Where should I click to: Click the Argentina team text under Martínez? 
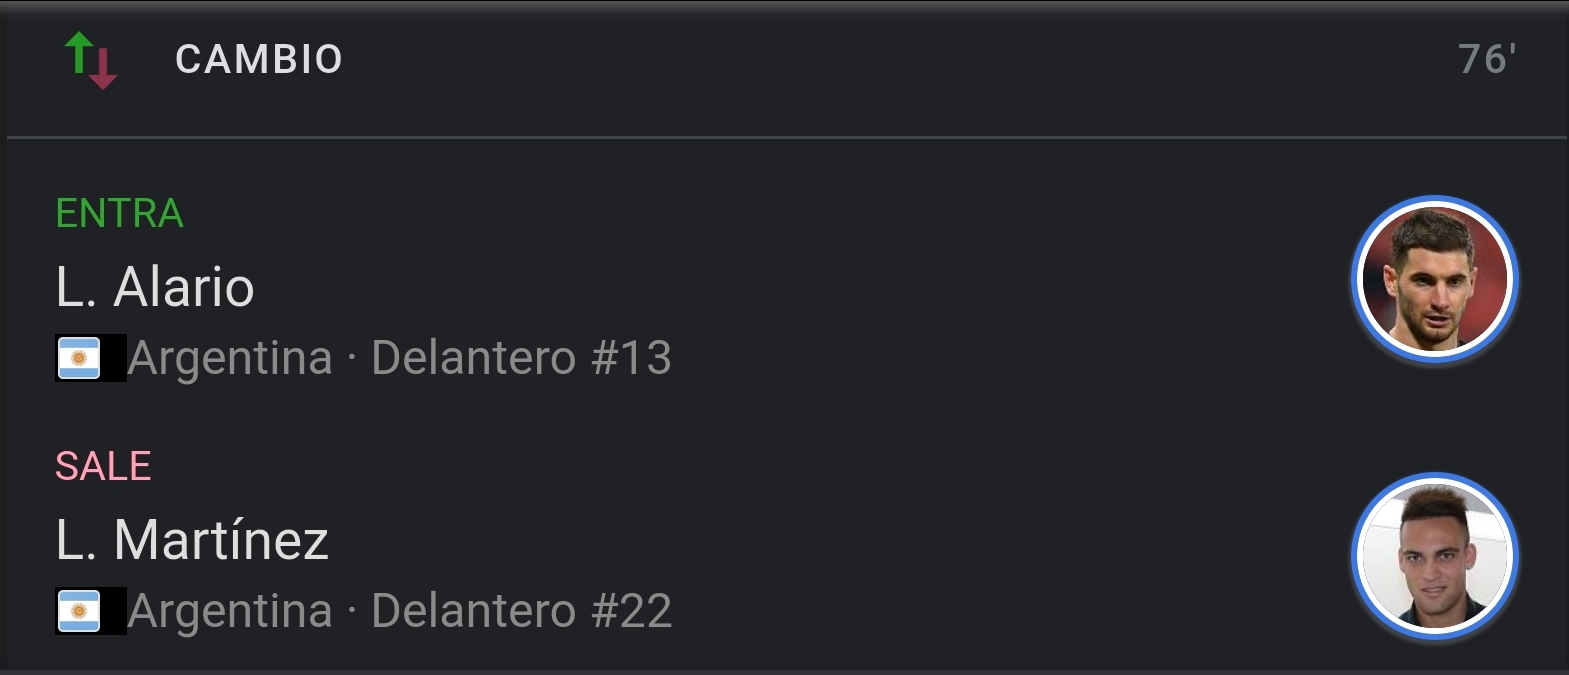(x=230, y=611)
